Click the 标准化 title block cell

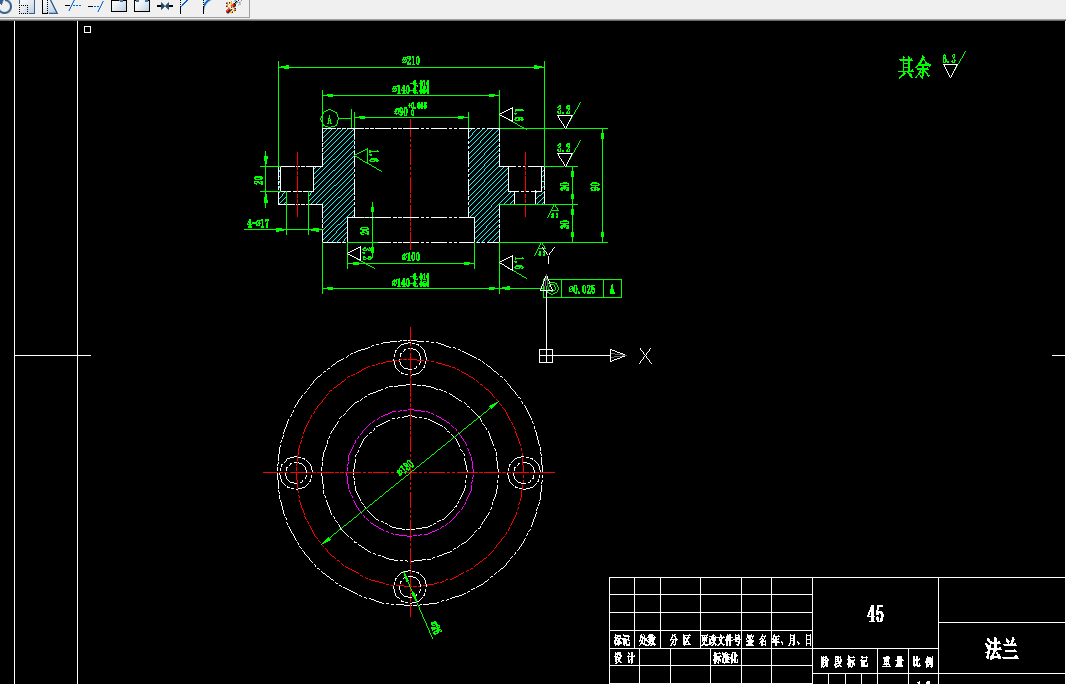click(725, 657)
